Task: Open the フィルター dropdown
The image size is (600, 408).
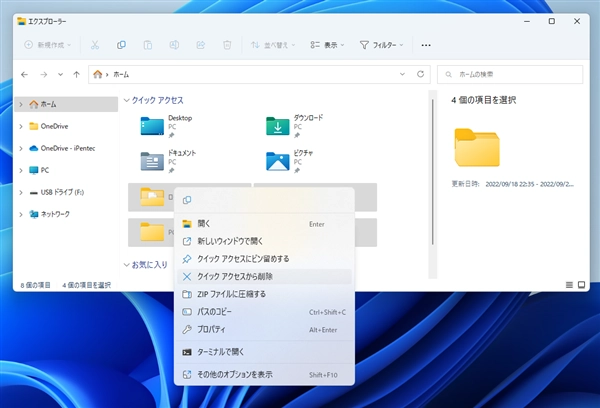Action: (x=382, y=45)
